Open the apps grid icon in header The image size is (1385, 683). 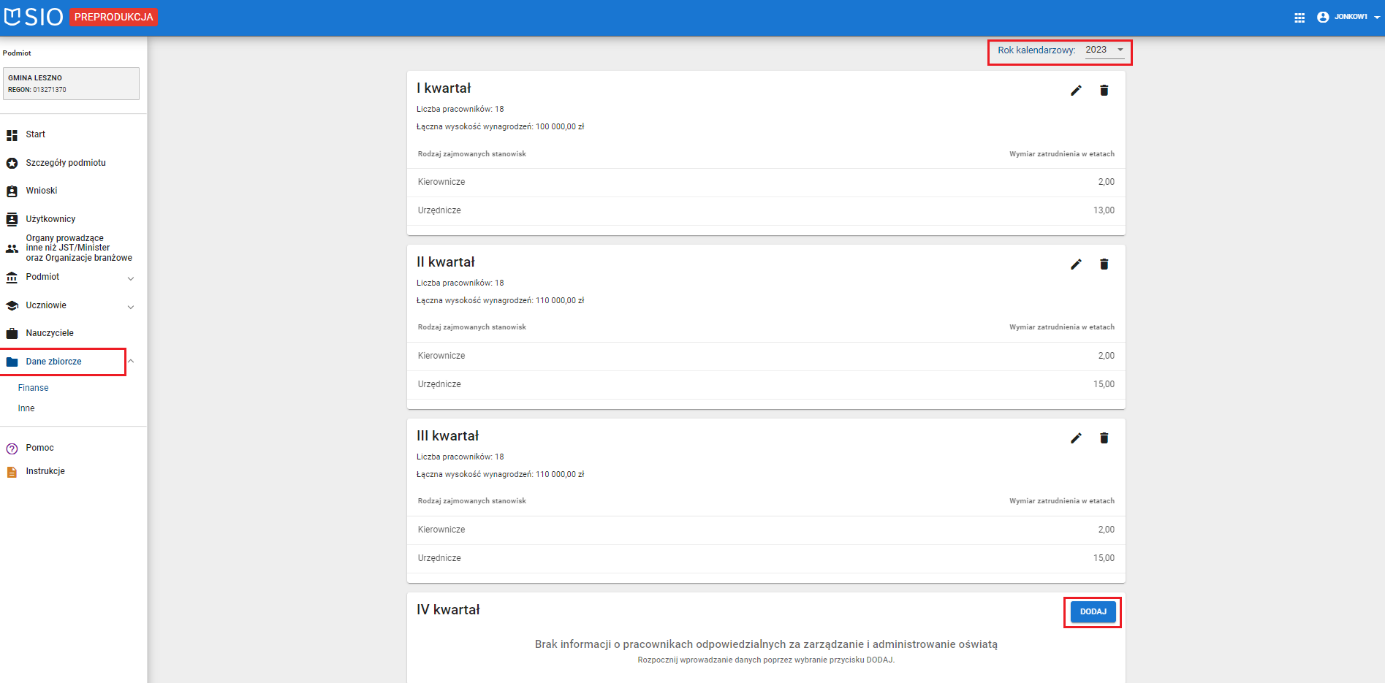1299,17
